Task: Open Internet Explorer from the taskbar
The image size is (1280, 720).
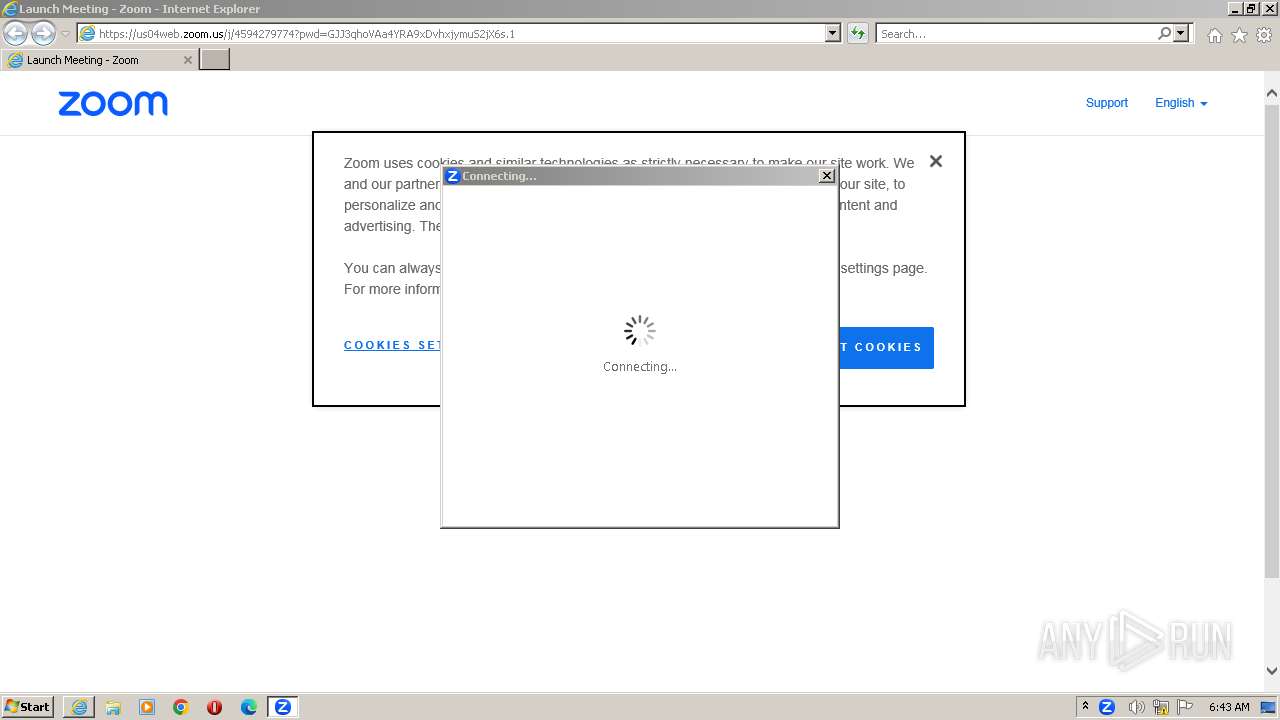Action: click(x=79, y=707)
